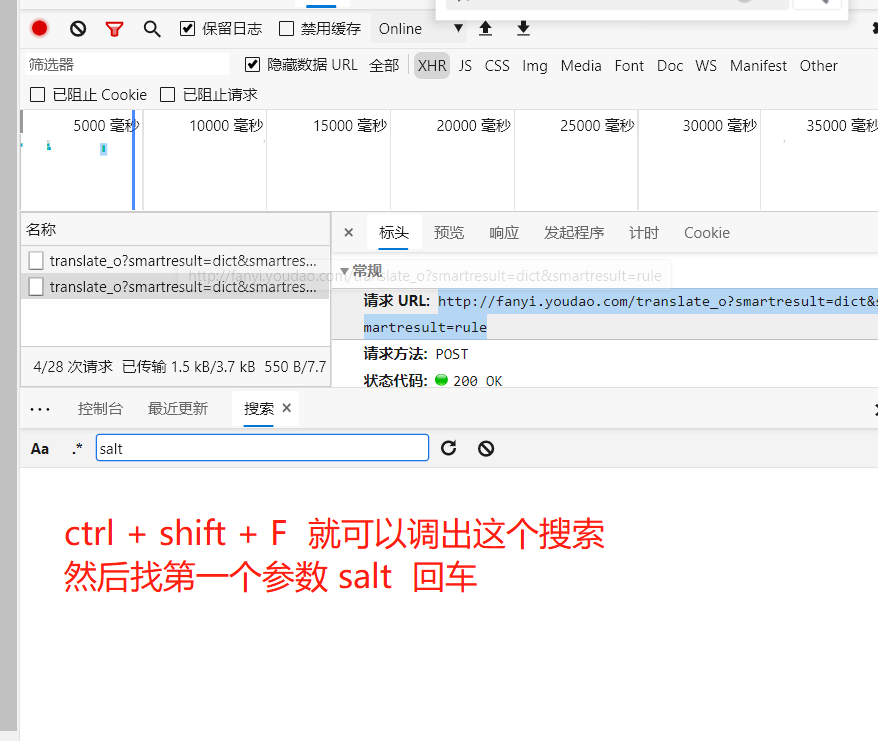Image resolution: width=878 pixels, height=741 pixels.
Task: Click the 4/28 次请求 status summary
Action: [x=73, y=367]
